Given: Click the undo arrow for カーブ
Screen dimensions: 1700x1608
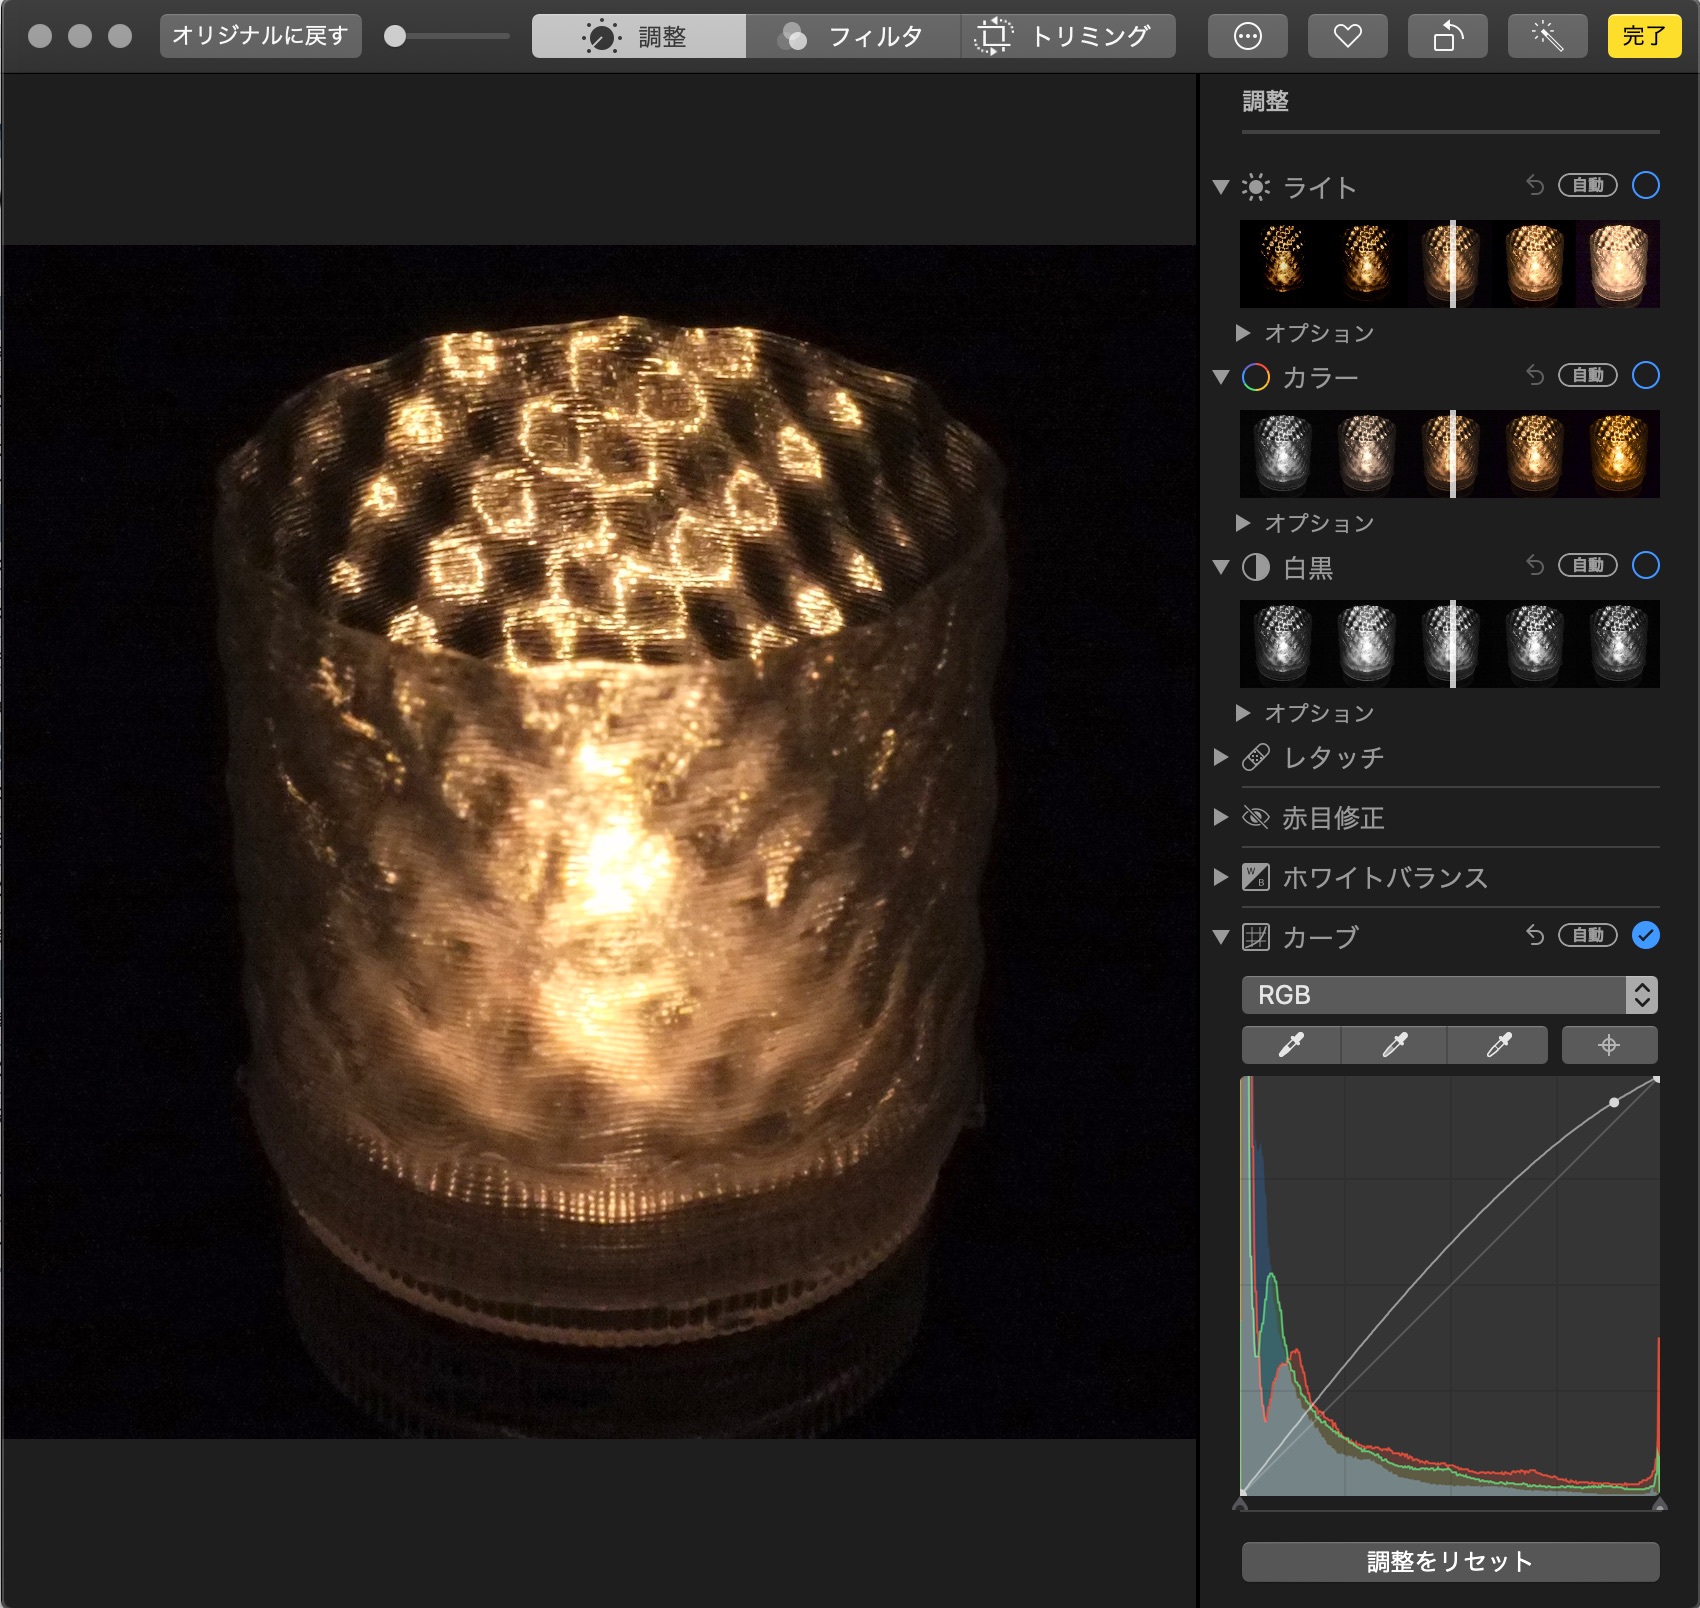Looking at the screenshot, I should pos(1535,935).
